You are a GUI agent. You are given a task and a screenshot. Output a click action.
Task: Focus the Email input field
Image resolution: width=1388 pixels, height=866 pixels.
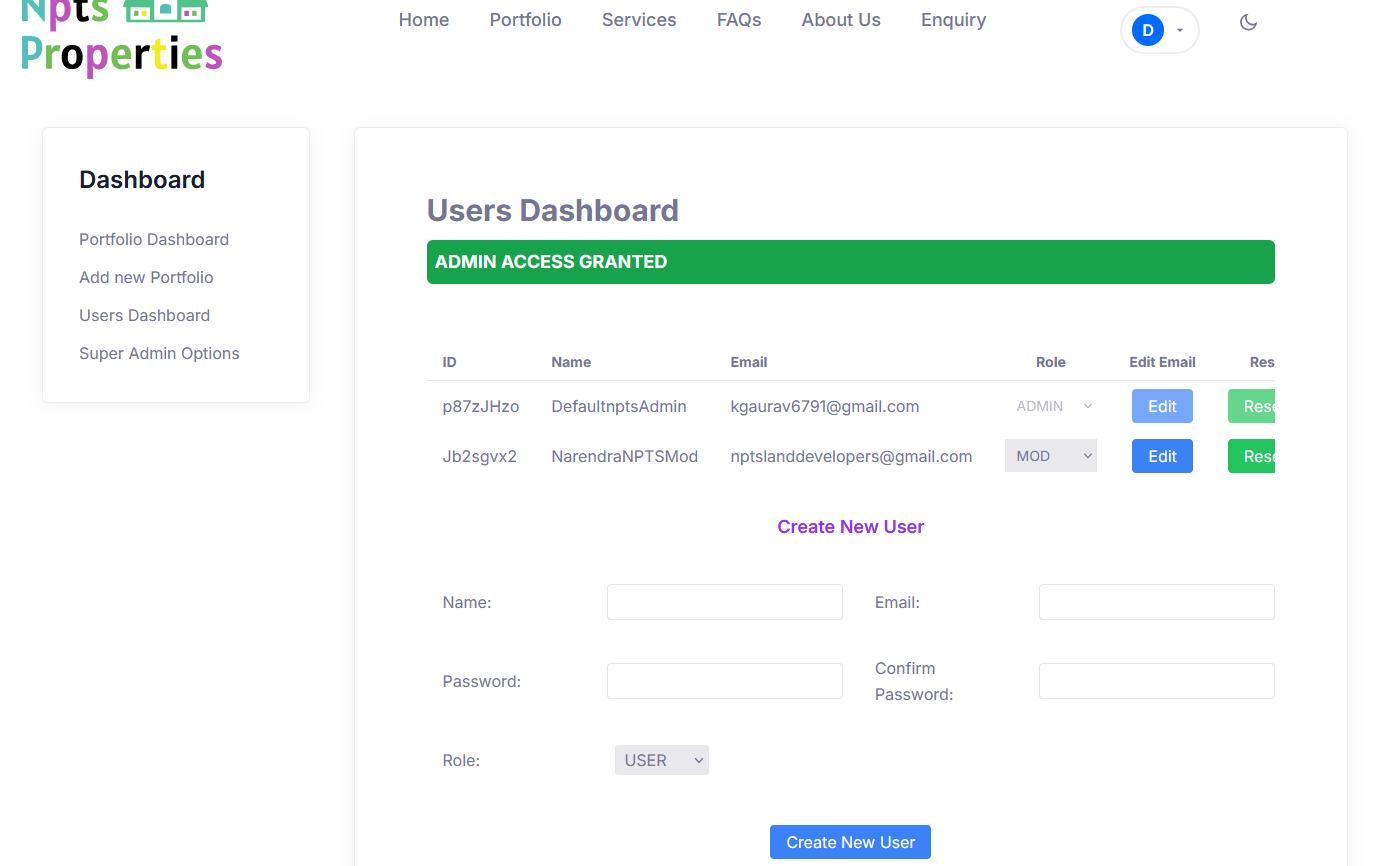tap(1157, 602)
